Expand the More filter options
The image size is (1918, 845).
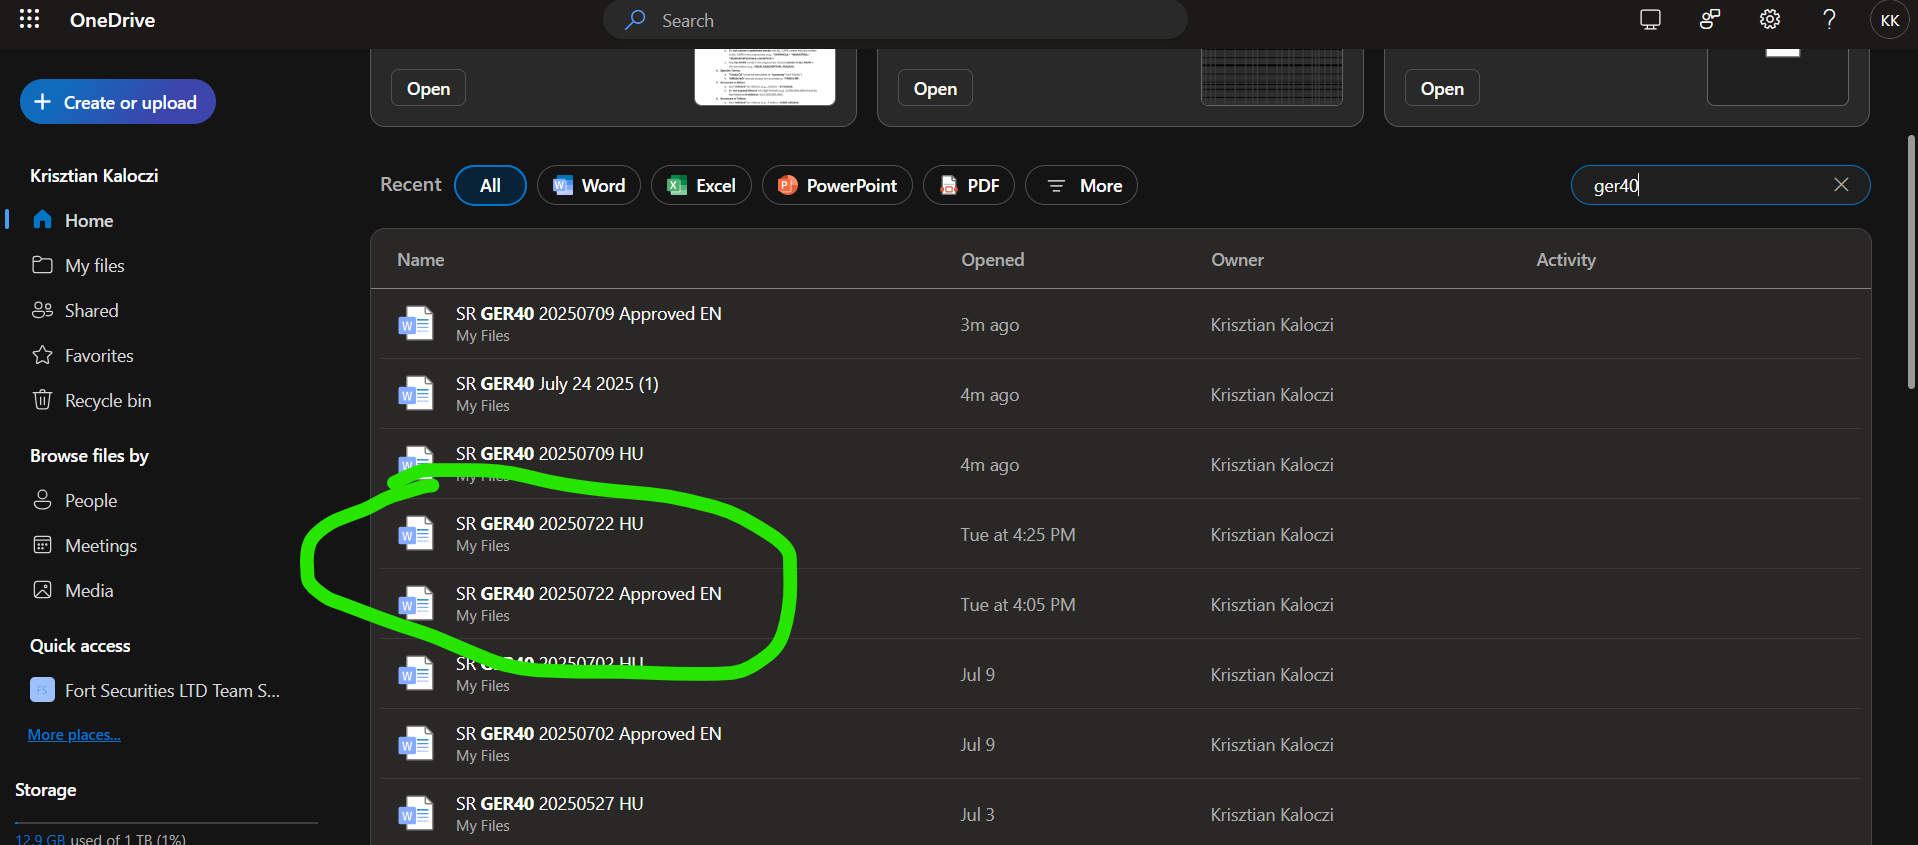pos(1081,185)
